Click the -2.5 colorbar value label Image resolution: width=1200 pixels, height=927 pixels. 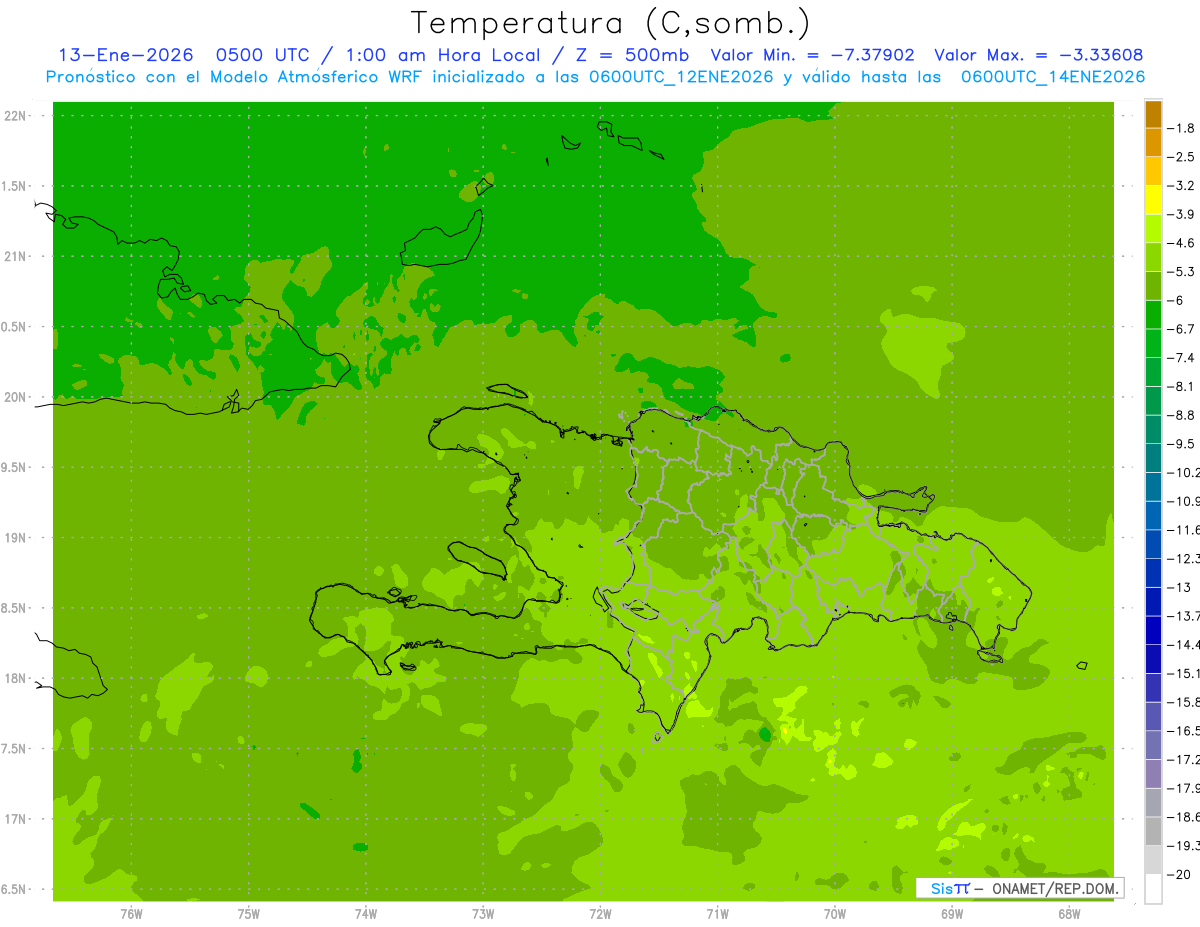[x=1181, y=157]
